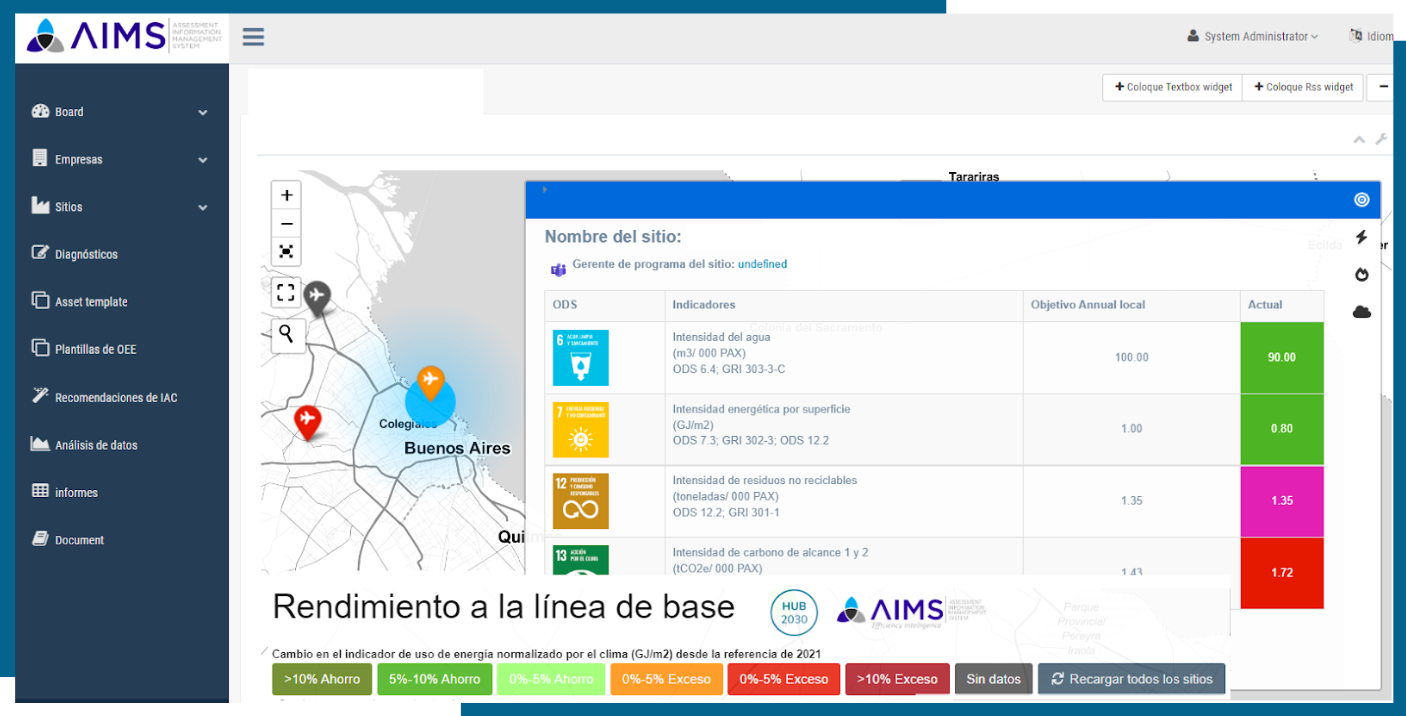1406x716 pixels.
Task: Toggle the Sin datos legend filter
Action: tap(993, 679)
